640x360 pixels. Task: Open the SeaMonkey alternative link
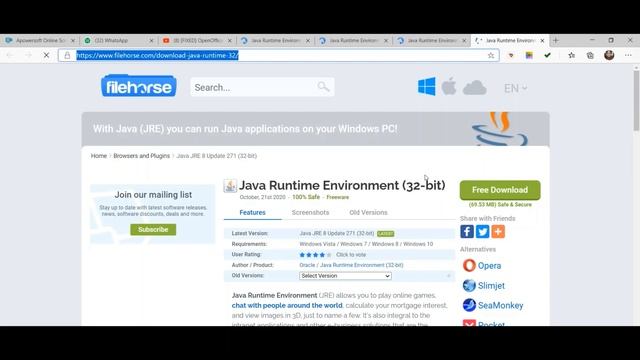click(x=500, y=305)
